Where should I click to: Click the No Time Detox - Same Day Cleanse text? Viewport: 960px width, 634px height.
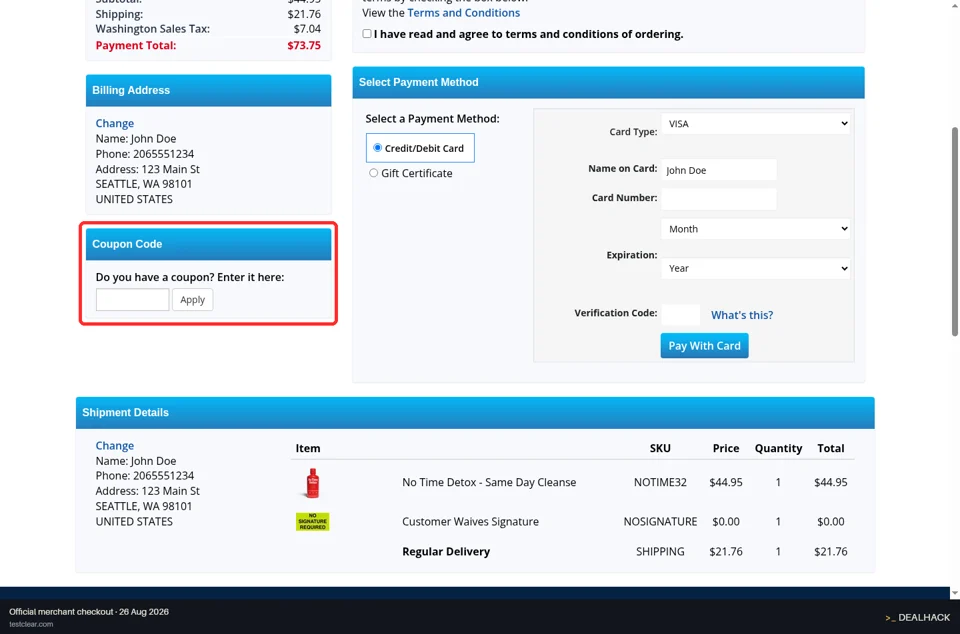(489, 482)
